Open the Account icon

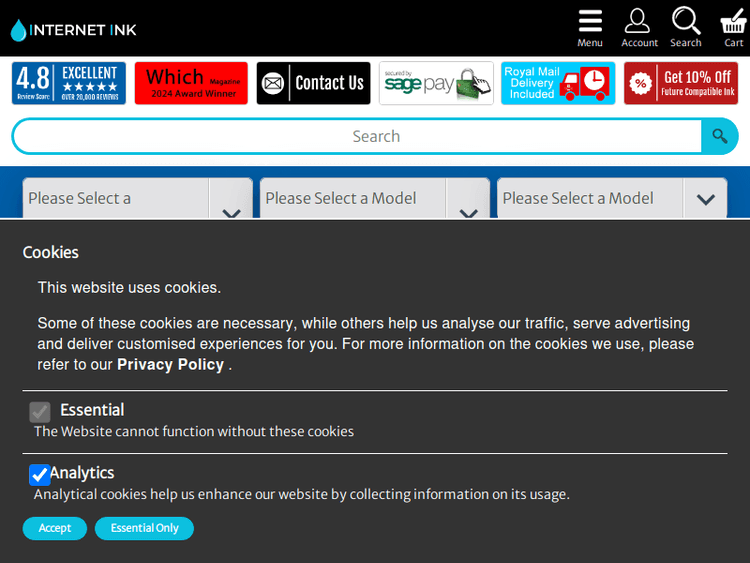638,27
